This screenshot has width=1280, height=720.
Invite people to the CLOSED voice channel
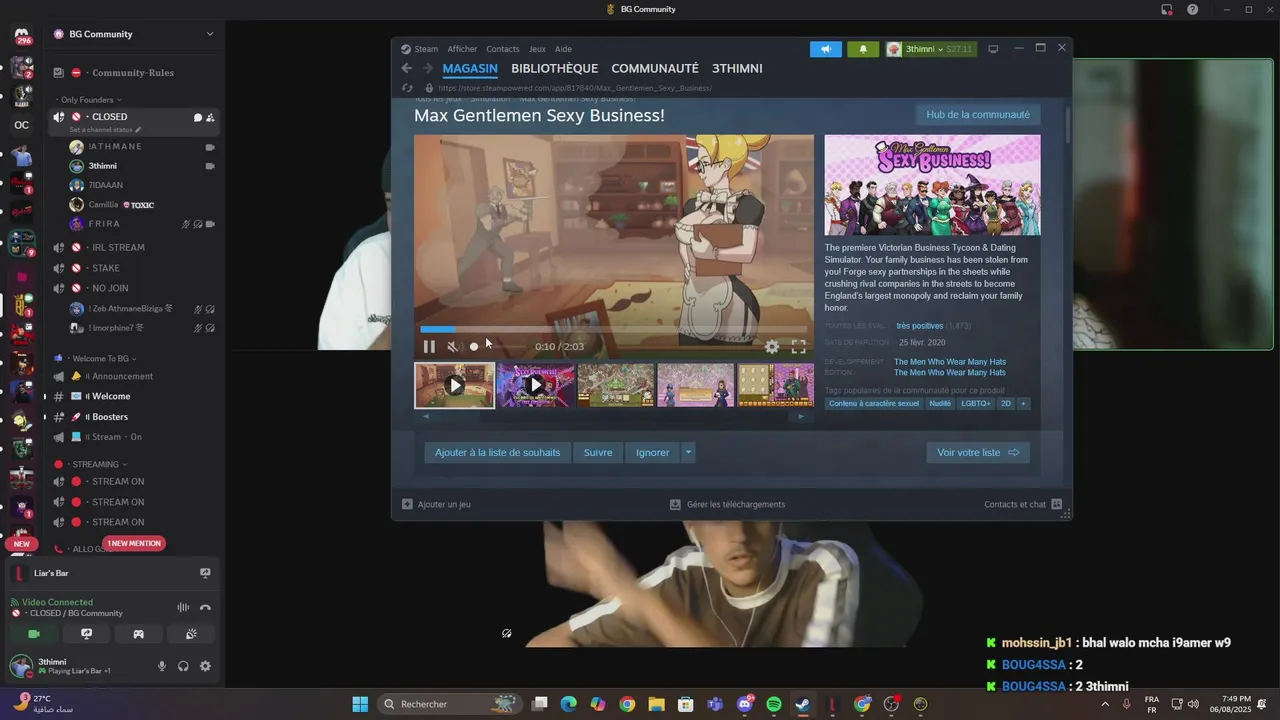[x=210, y=117]
